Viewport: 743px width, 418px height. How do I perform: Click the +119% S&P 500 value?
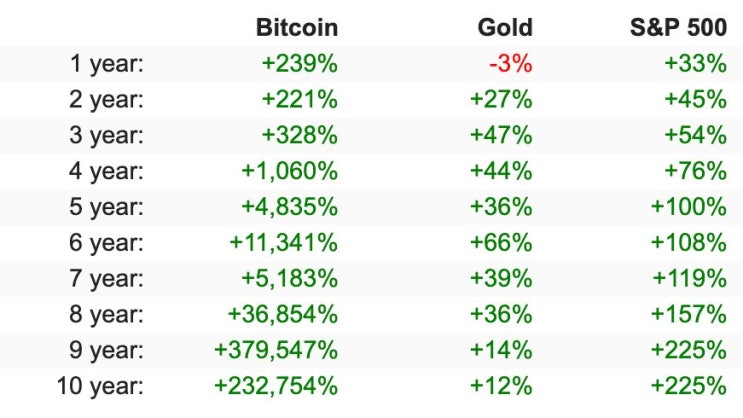tap(689, 278)
